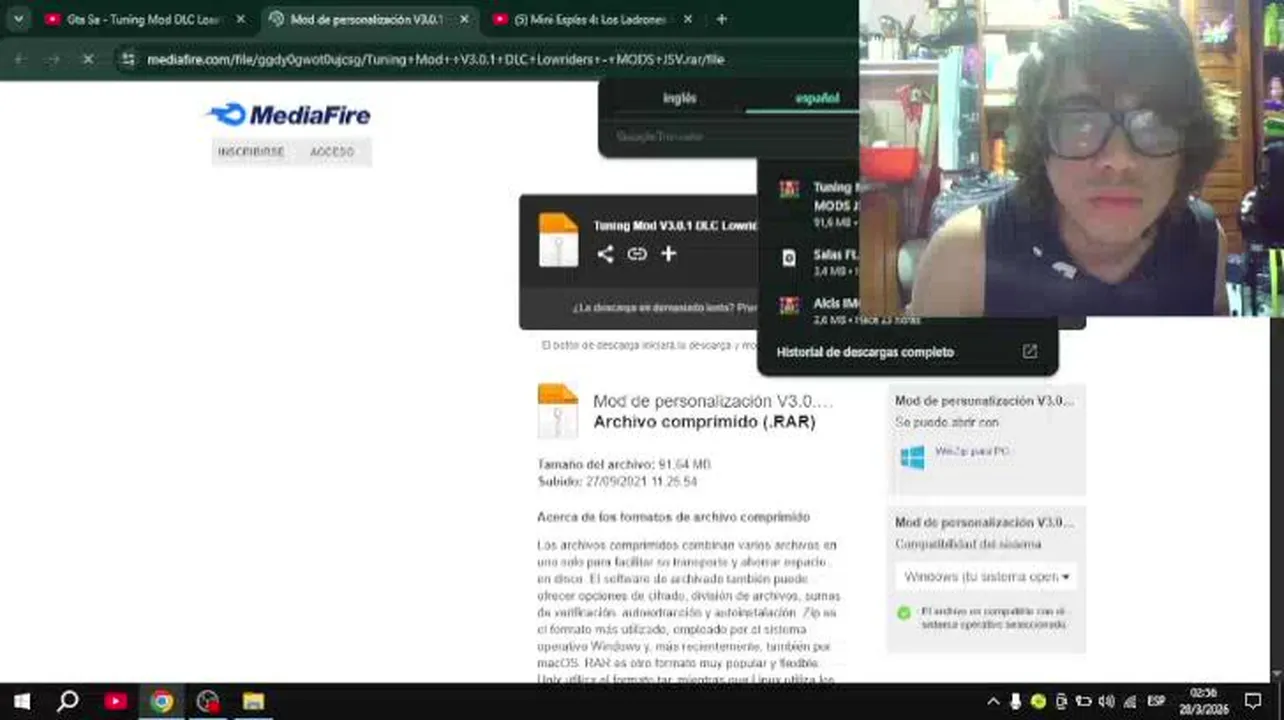The height and width of the screenshot is (720, 1284).
Task: Open Google Chrome from the taskbar
Action: click(161, 701)
